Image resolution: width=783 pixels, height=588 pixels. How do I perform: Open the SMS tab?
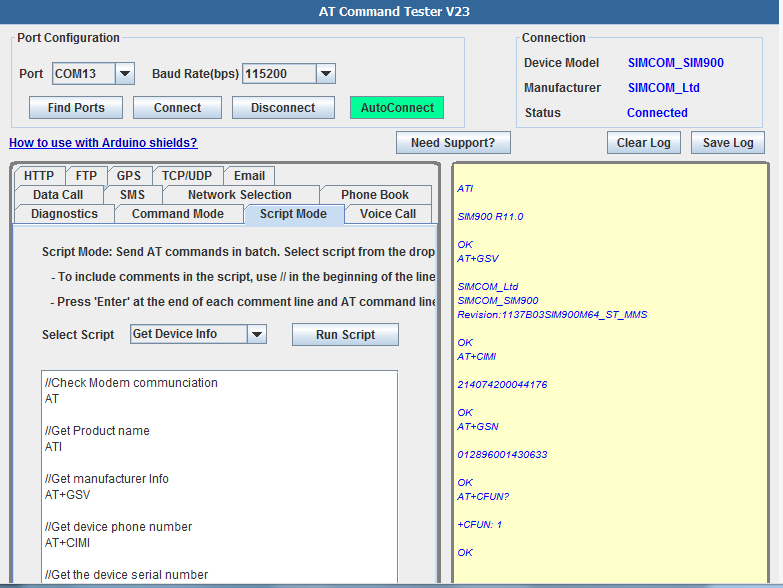132,195
